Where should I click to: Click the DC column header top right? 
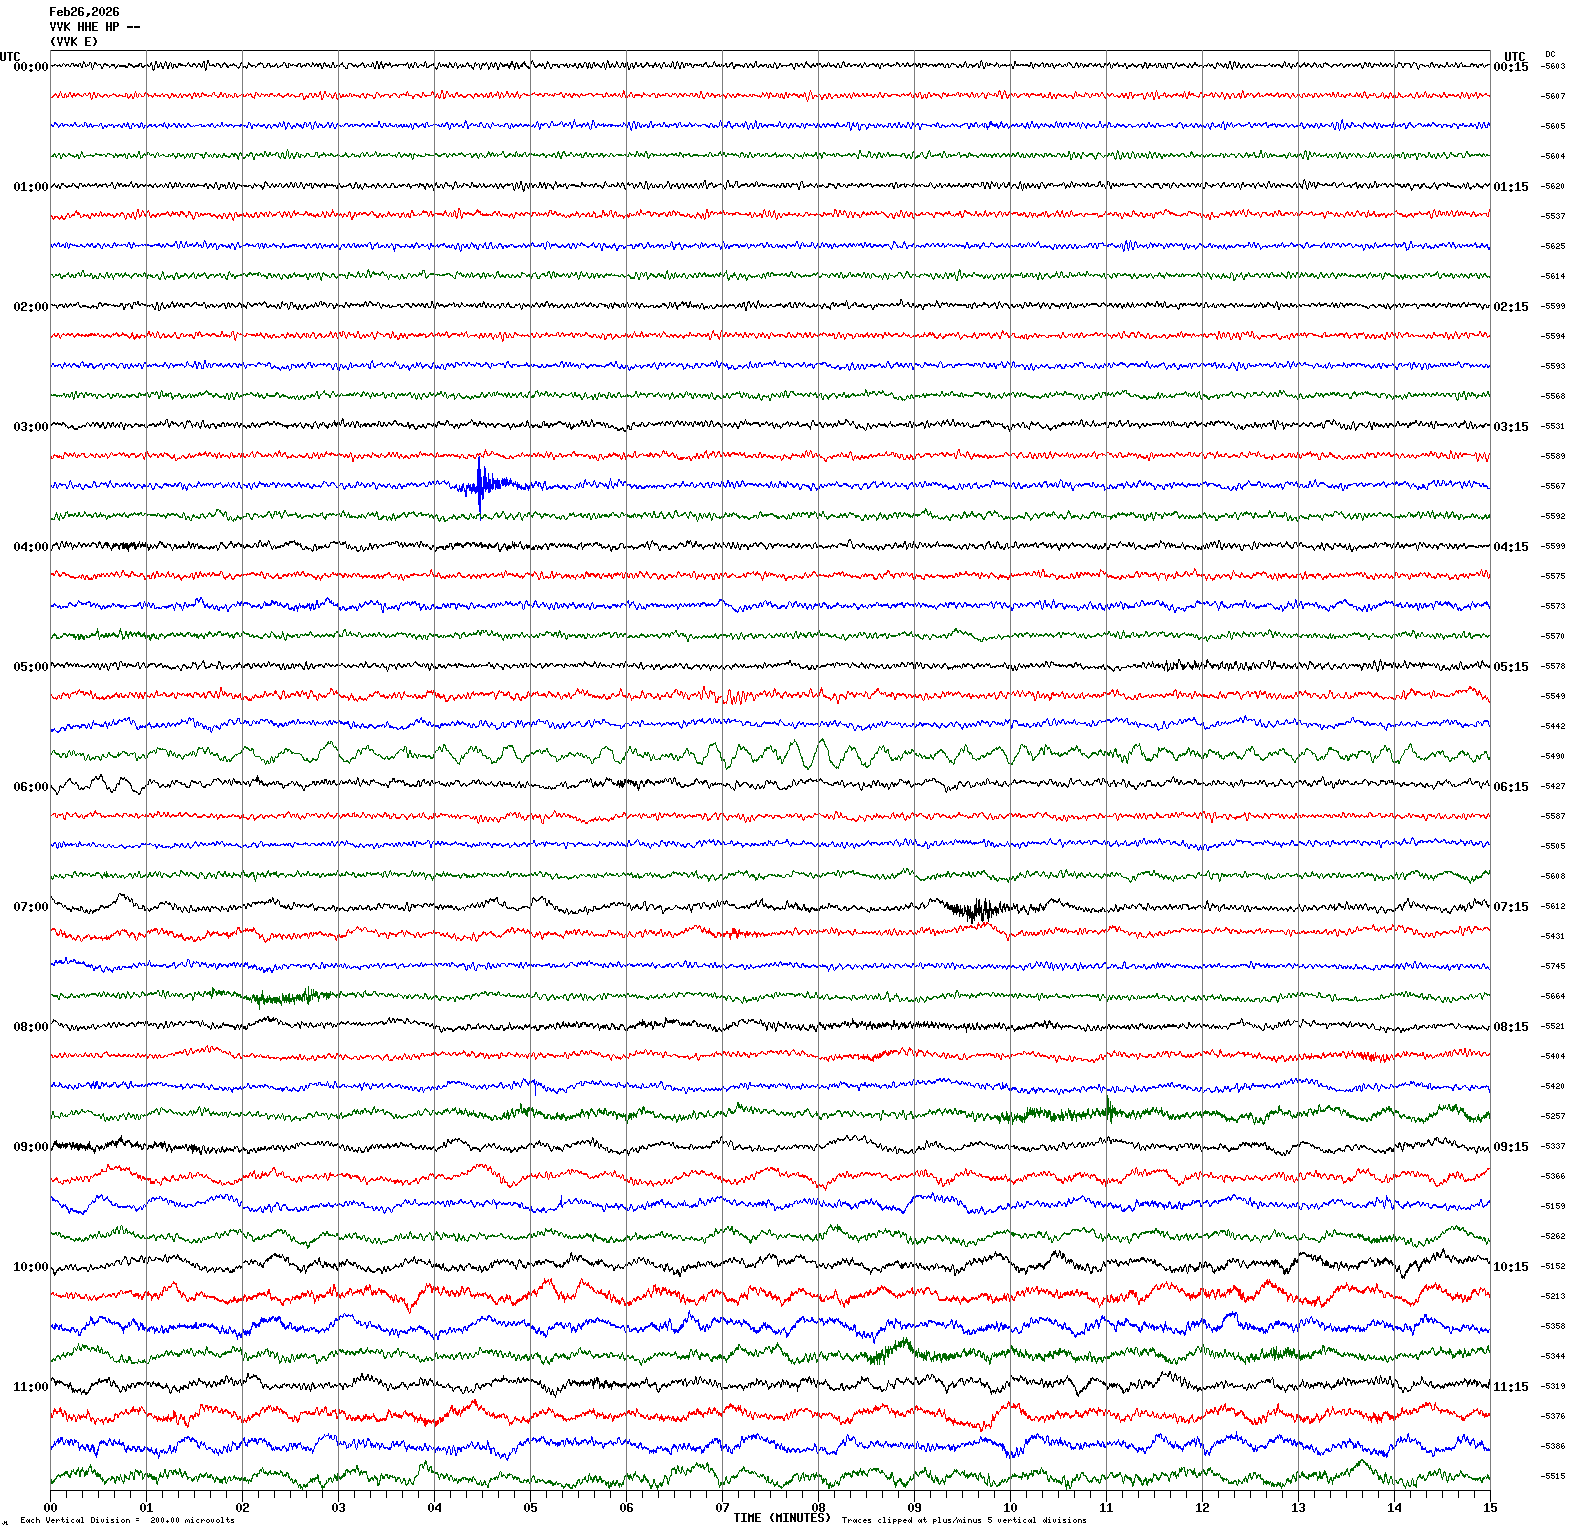[1550, 54]
